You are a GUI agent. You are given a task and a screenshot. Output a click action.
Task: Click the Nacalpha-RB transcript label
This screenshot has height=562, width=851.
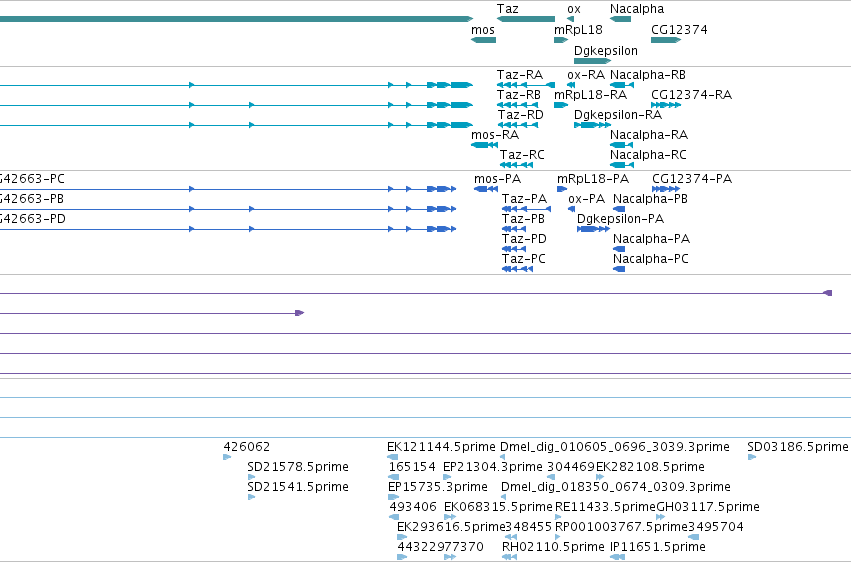click(647, 74)
